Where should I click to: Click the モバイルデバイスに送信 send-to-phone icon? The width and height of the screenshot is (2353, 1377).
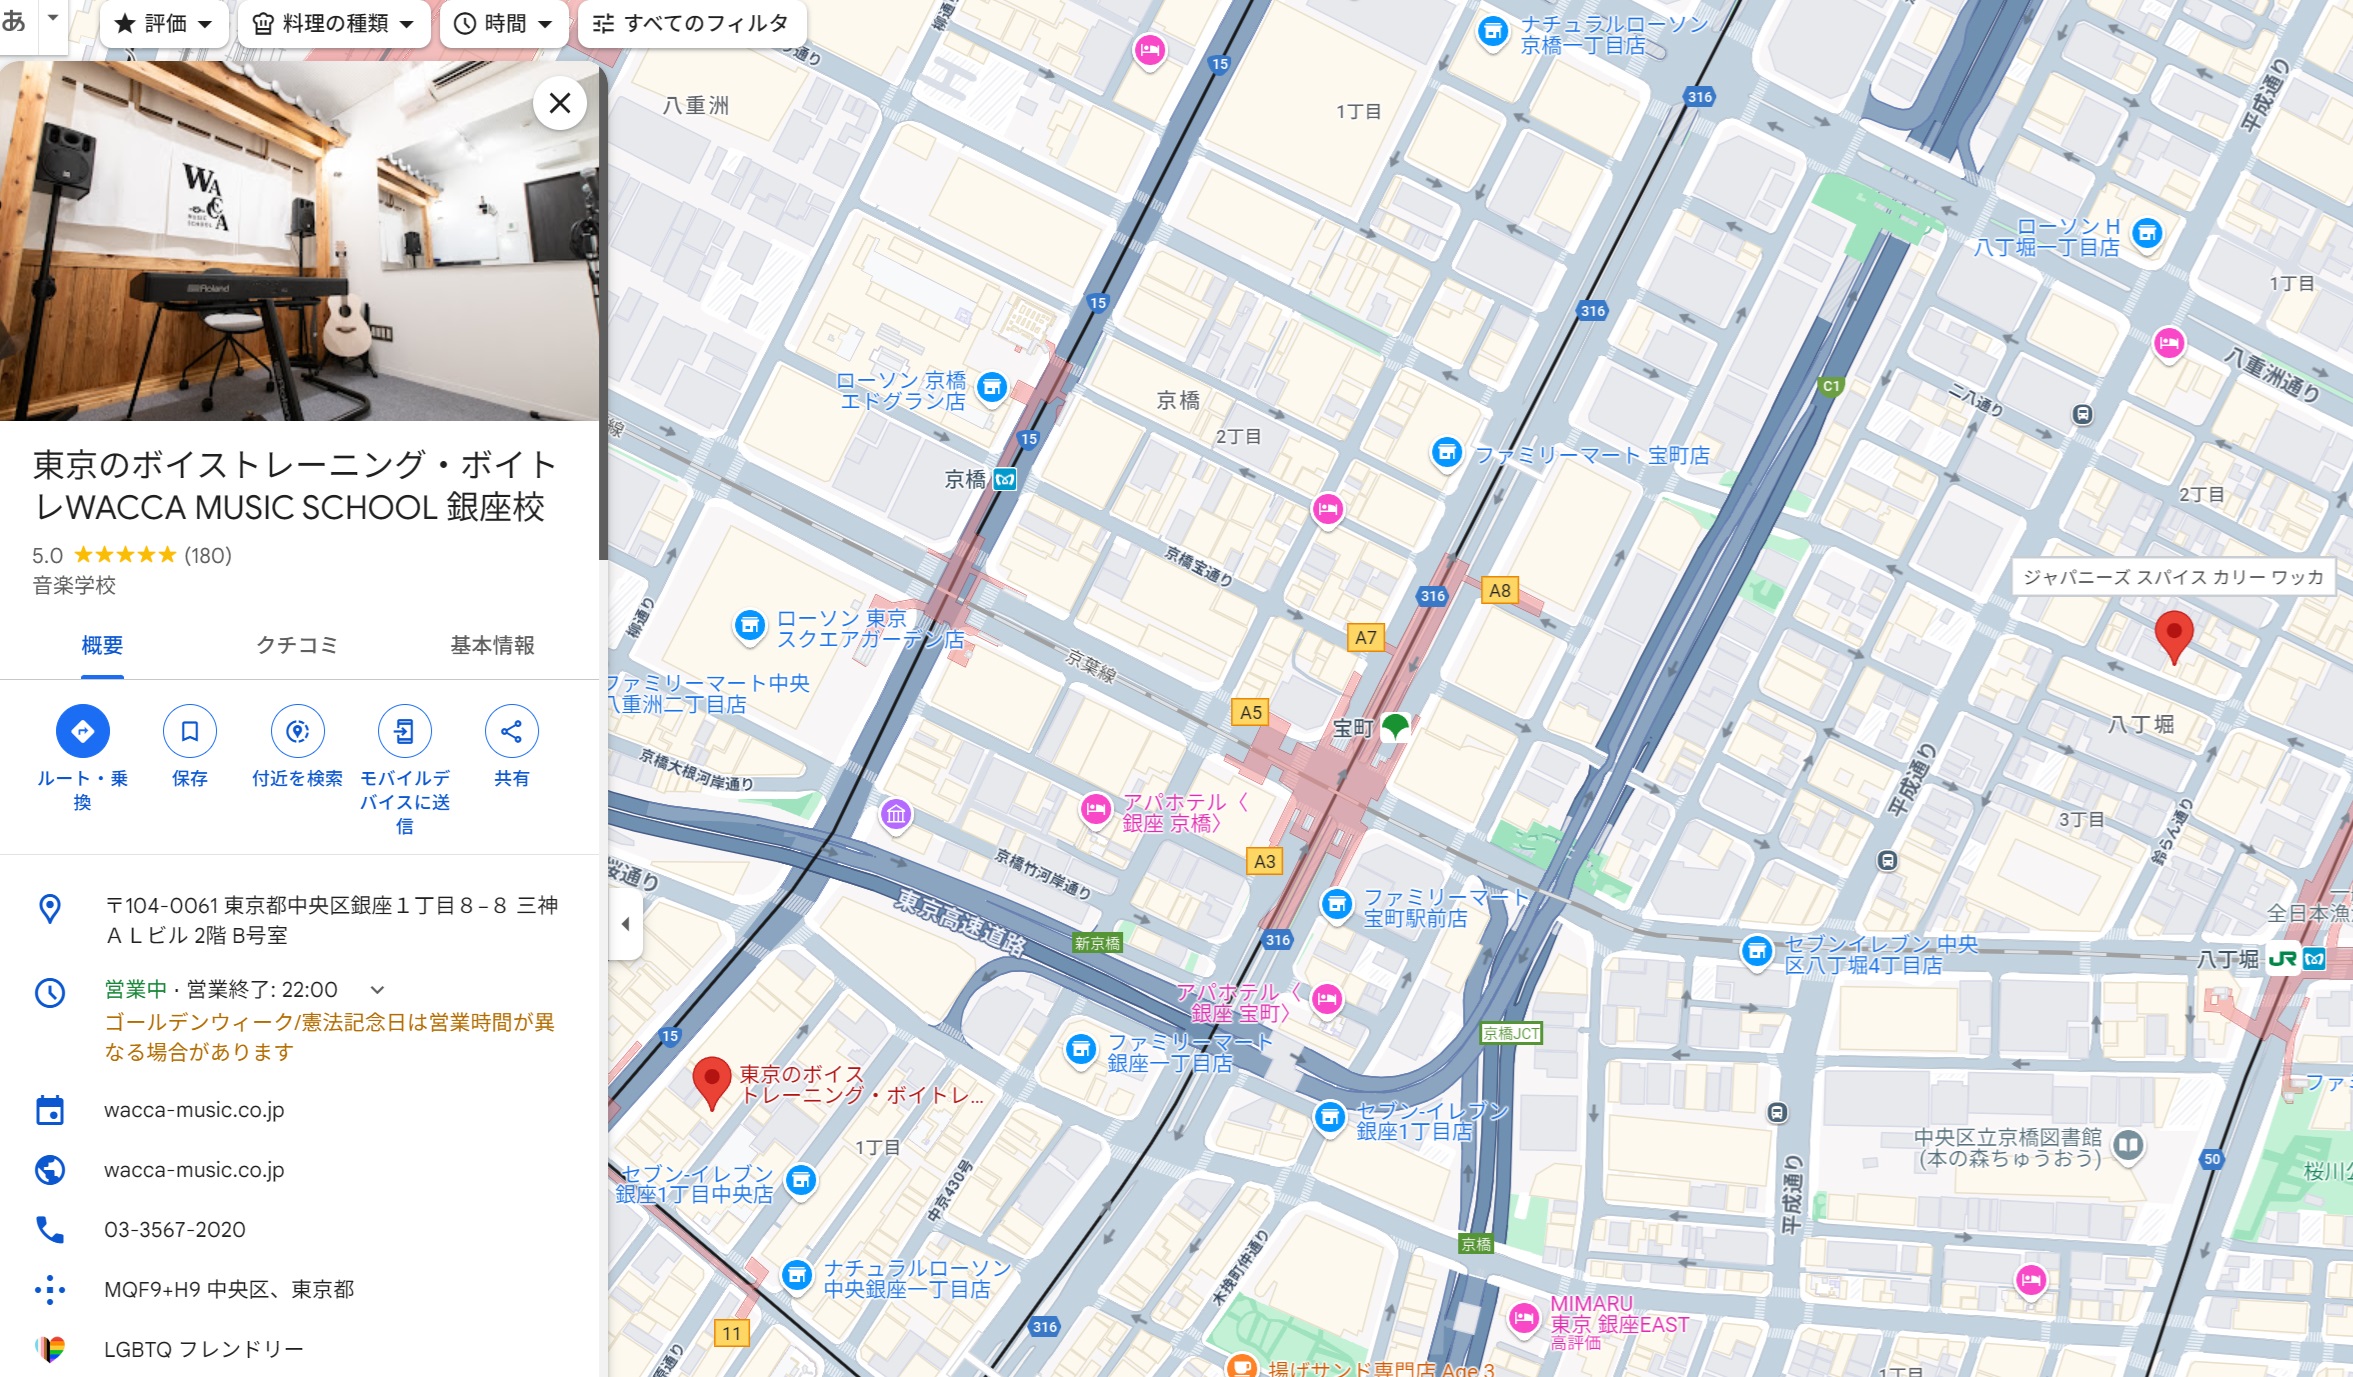coord(404,731)
